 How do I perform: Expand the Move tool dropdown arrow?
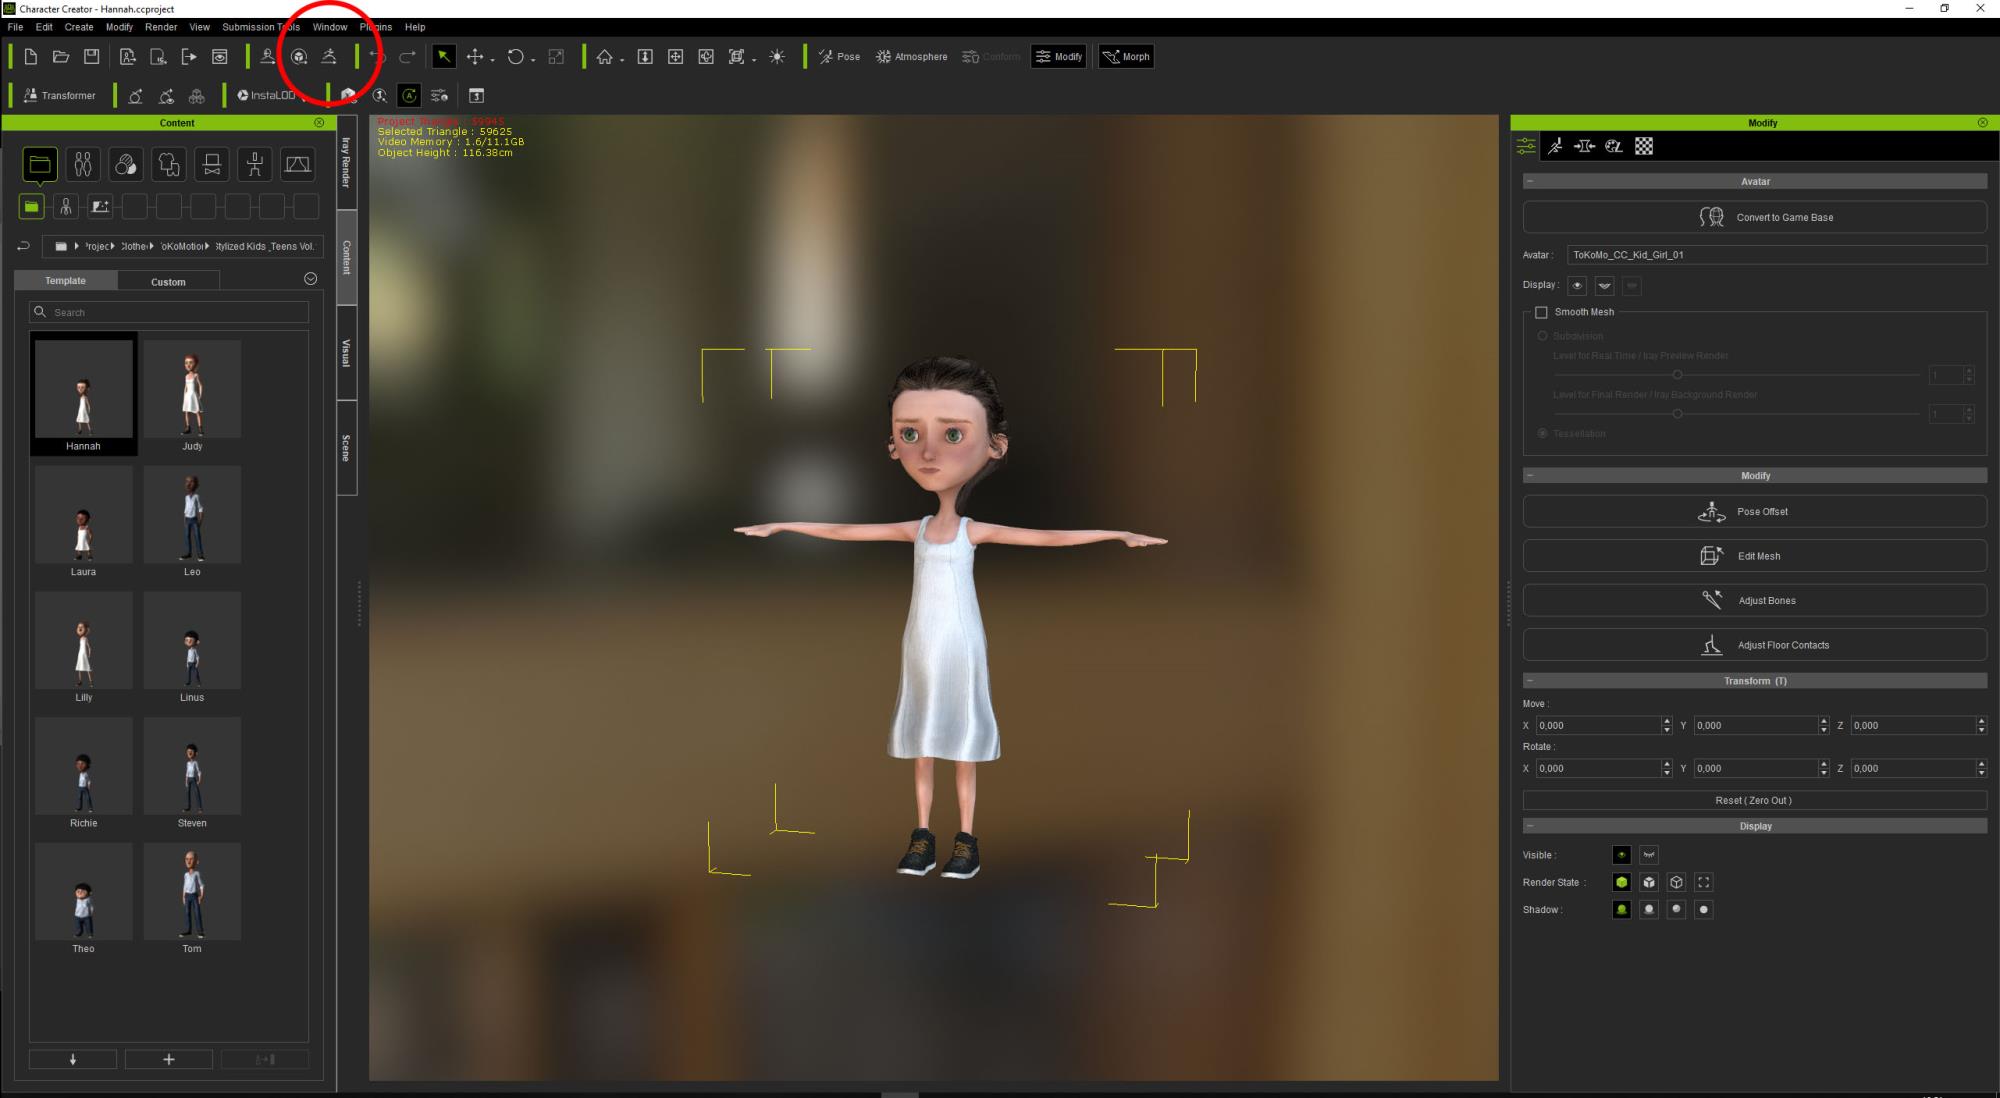[492, 60]
